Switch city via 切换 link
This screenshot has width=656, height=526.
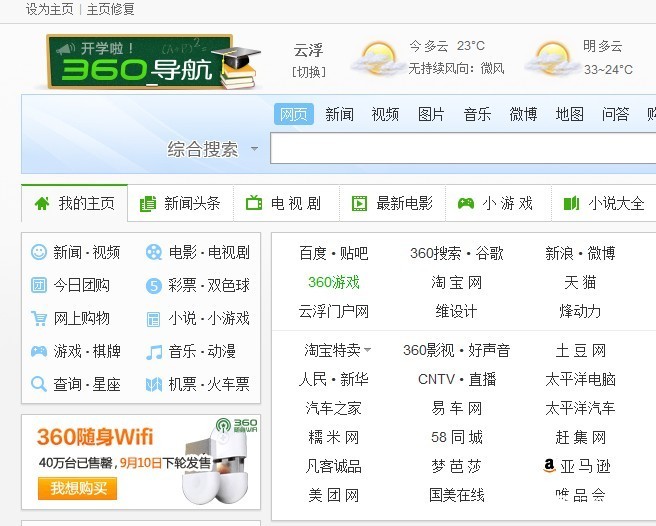coord(308,72)
